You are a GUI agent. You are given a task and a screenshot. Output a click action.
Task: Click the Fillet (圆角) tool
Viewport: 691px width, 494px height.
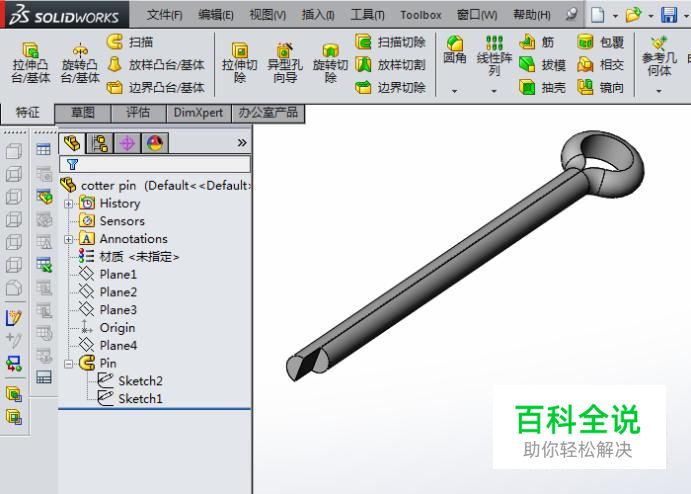click(455, 49)
